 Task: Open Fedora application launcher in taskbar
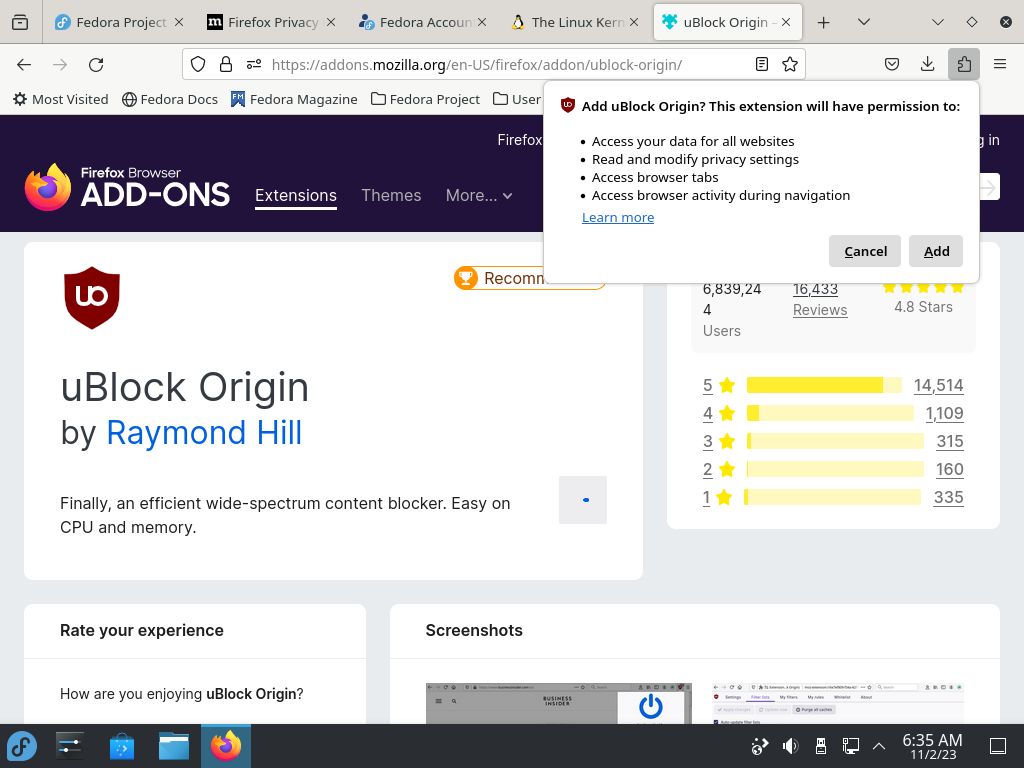click(x=22, y=746)
